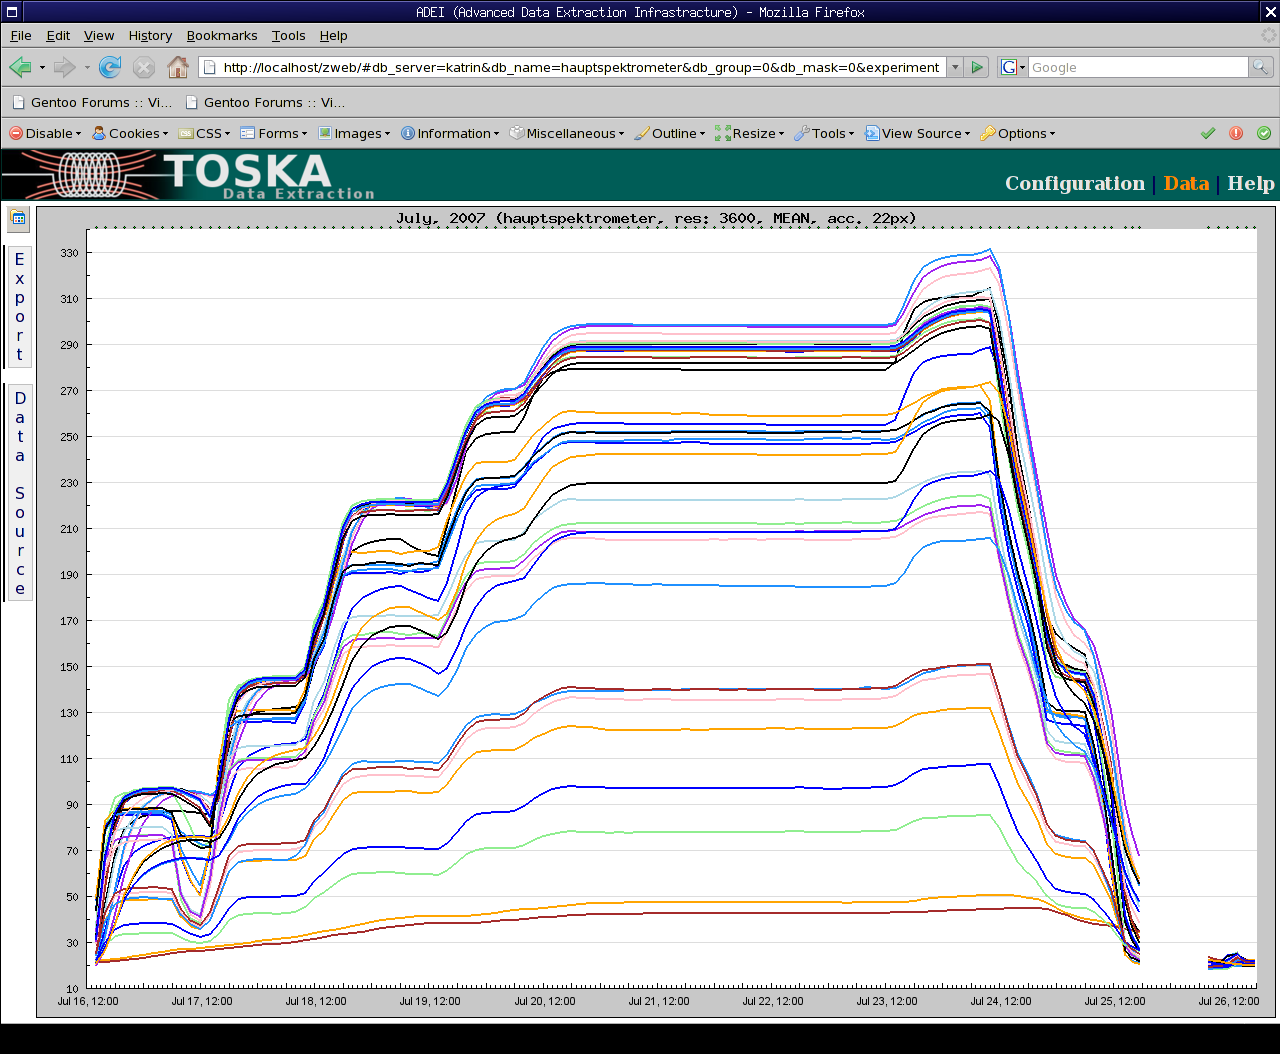Screen dimensions: 1280x1054
Task: Click the browser Reload button
Action: pyautogui.click(x=110, y=67)
